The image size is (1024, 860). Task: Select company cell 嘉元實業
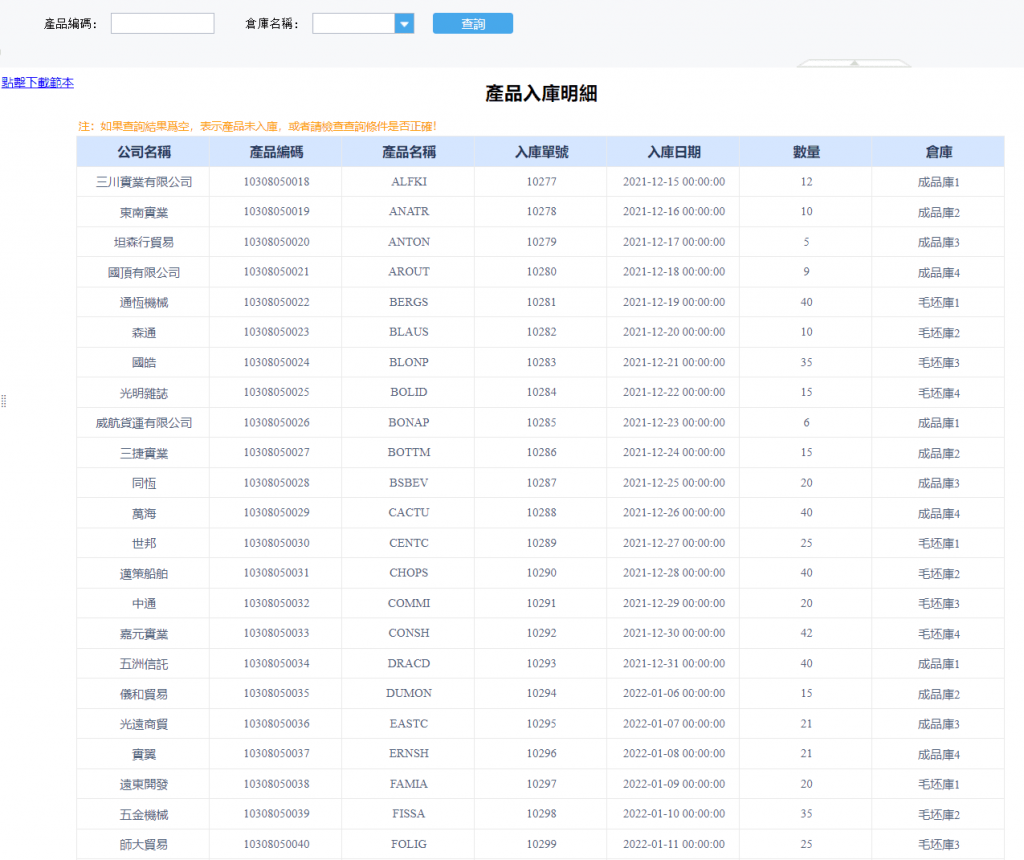(x=144, y=633)
